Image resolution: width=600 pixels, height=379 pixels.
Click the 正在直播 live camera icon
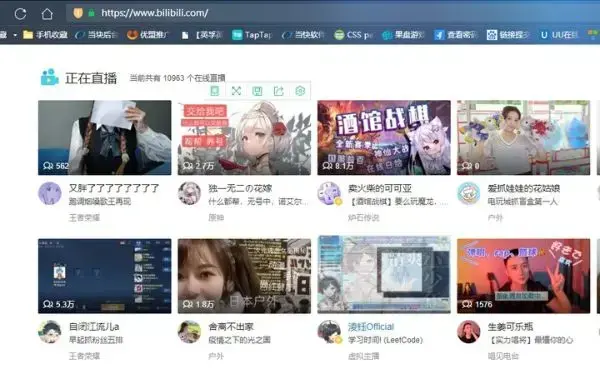(49, 78)
